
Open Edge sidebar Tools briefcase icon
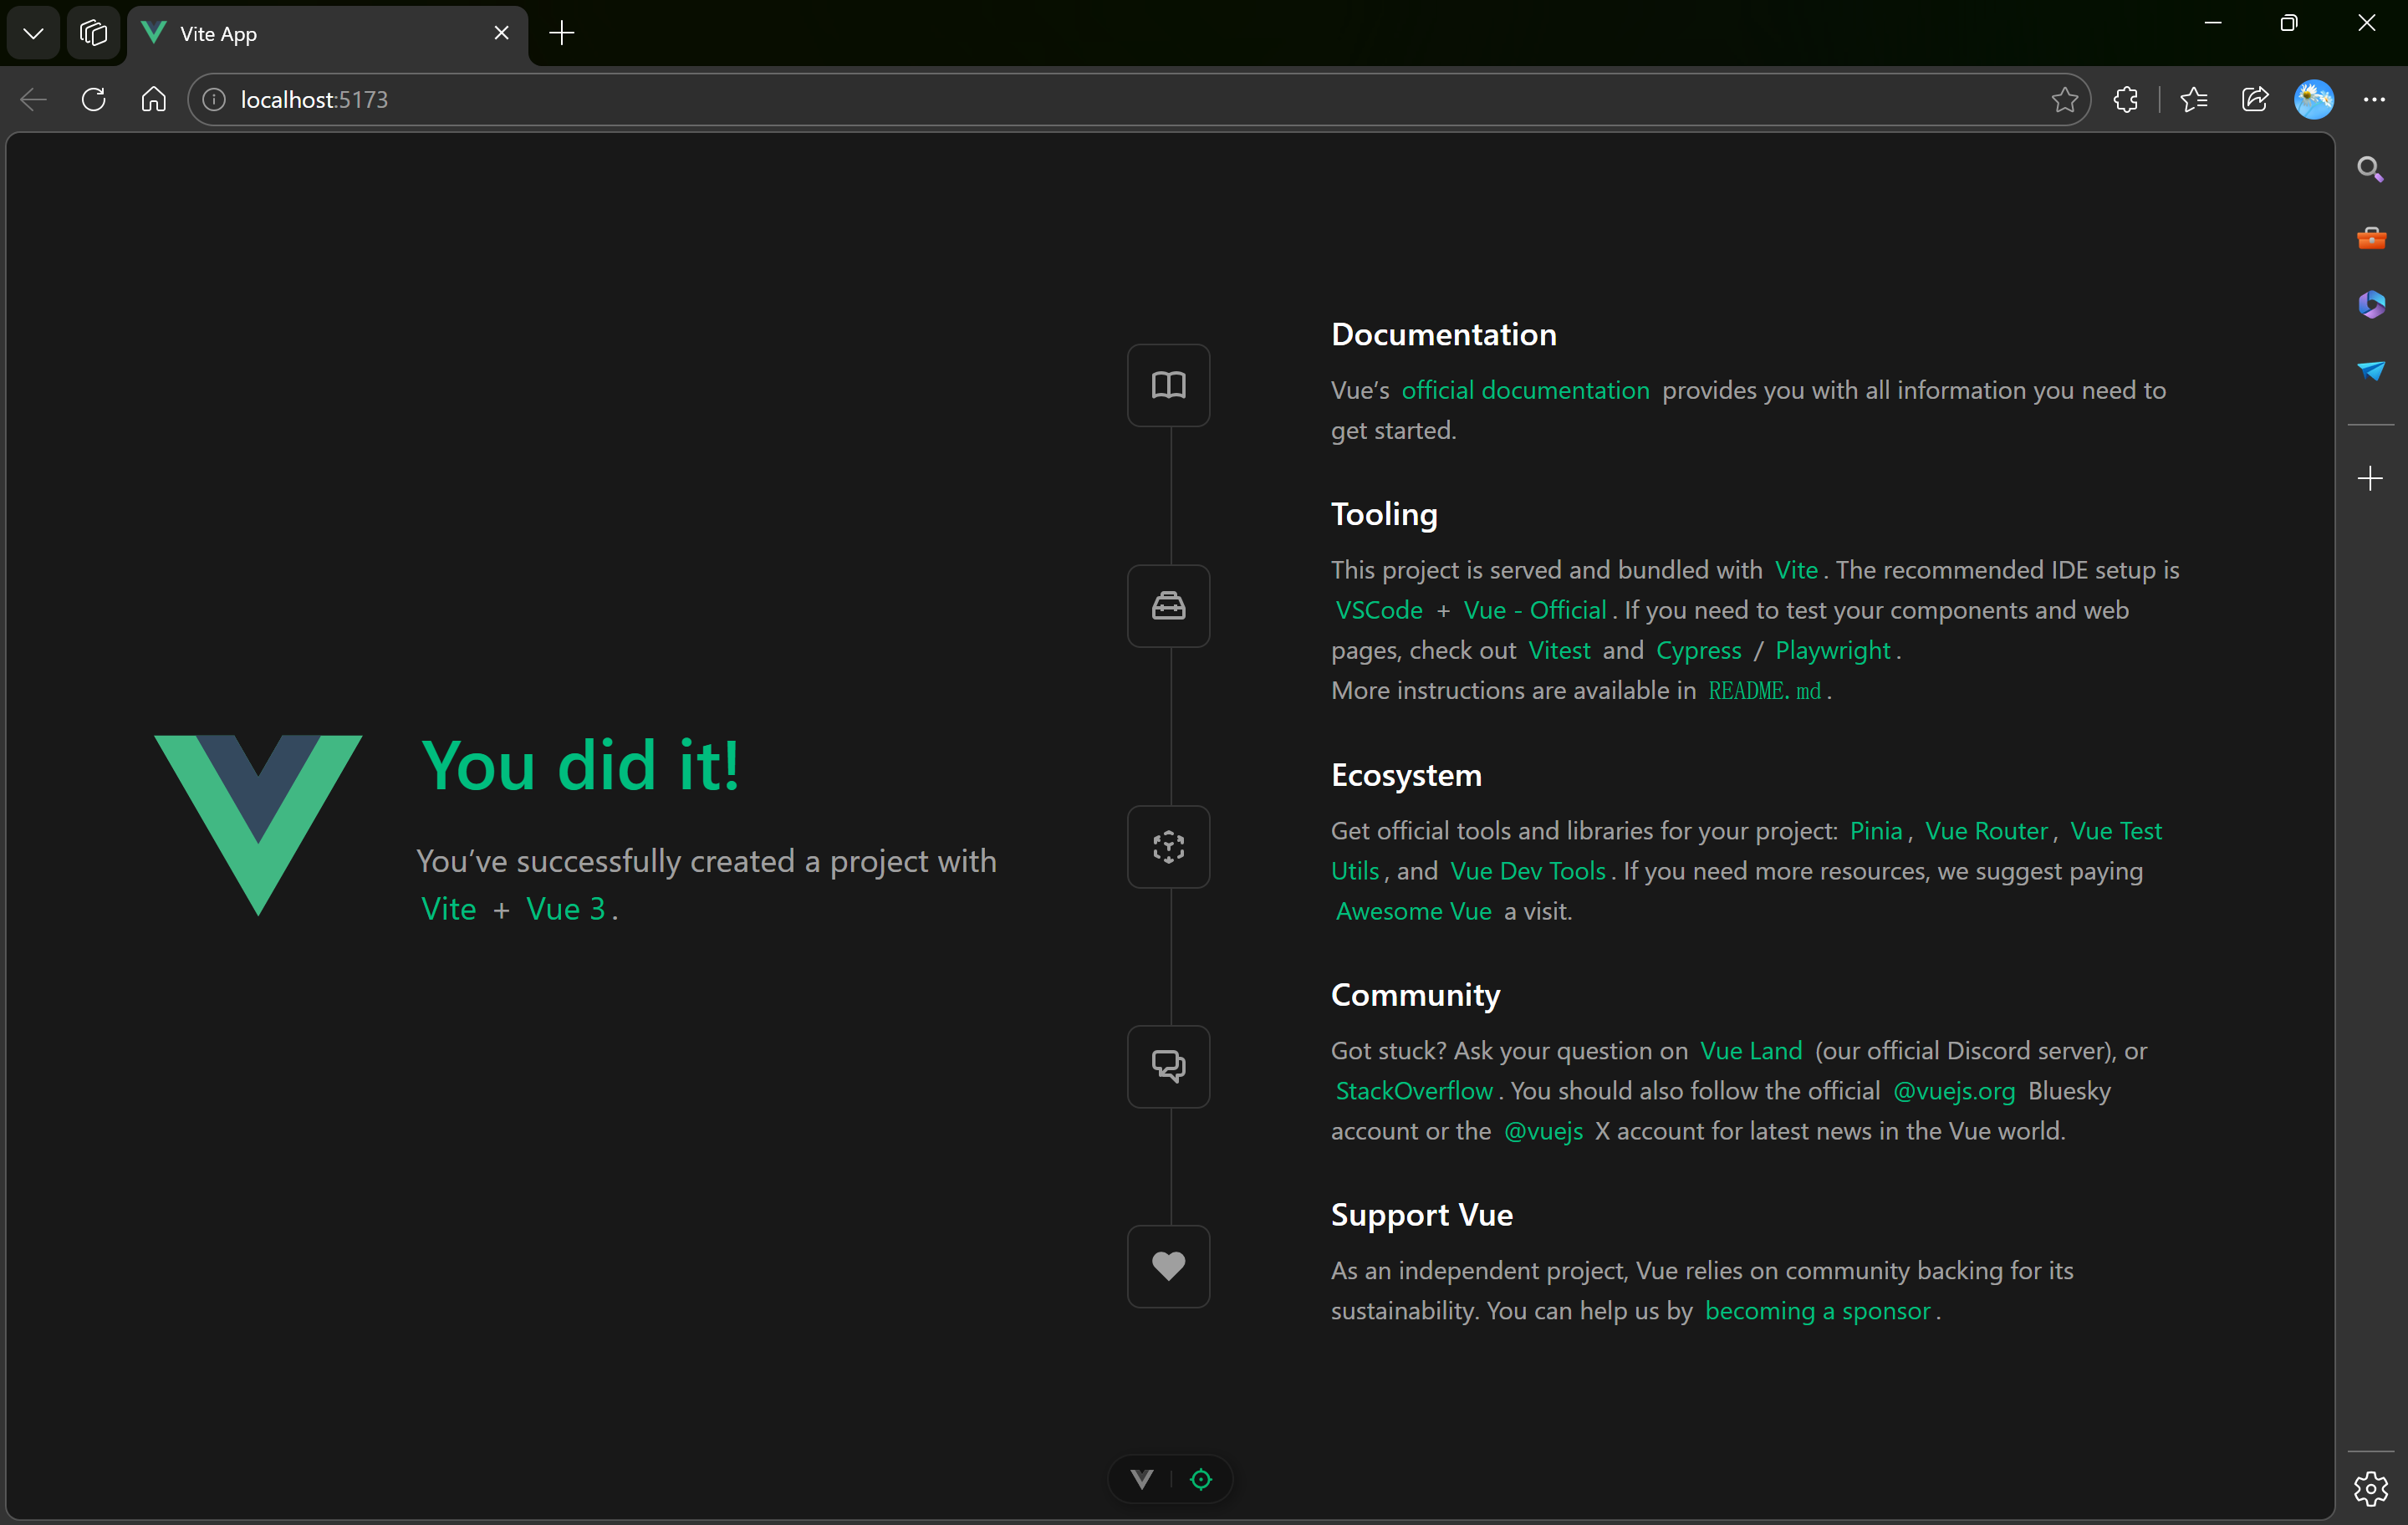click(x=2370, y=237)
